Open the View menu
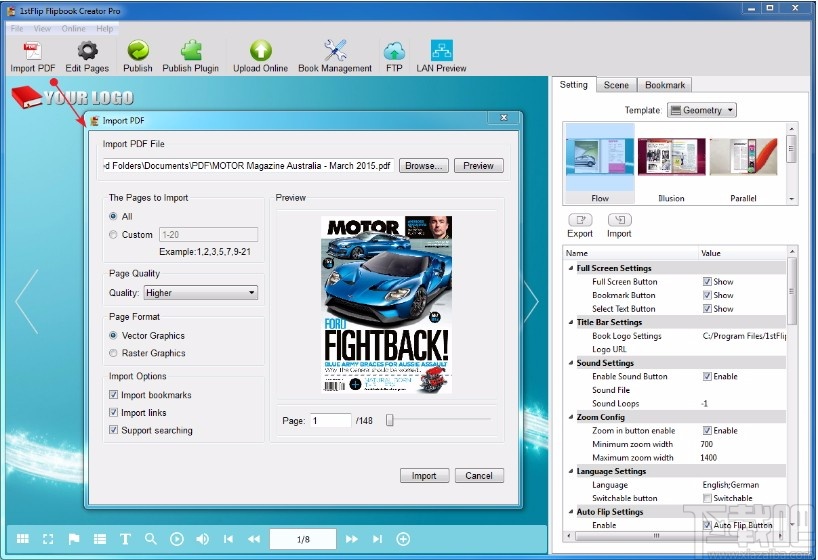Image resolution: width=818 pixels, height=560 pixels. click(42, 28)
